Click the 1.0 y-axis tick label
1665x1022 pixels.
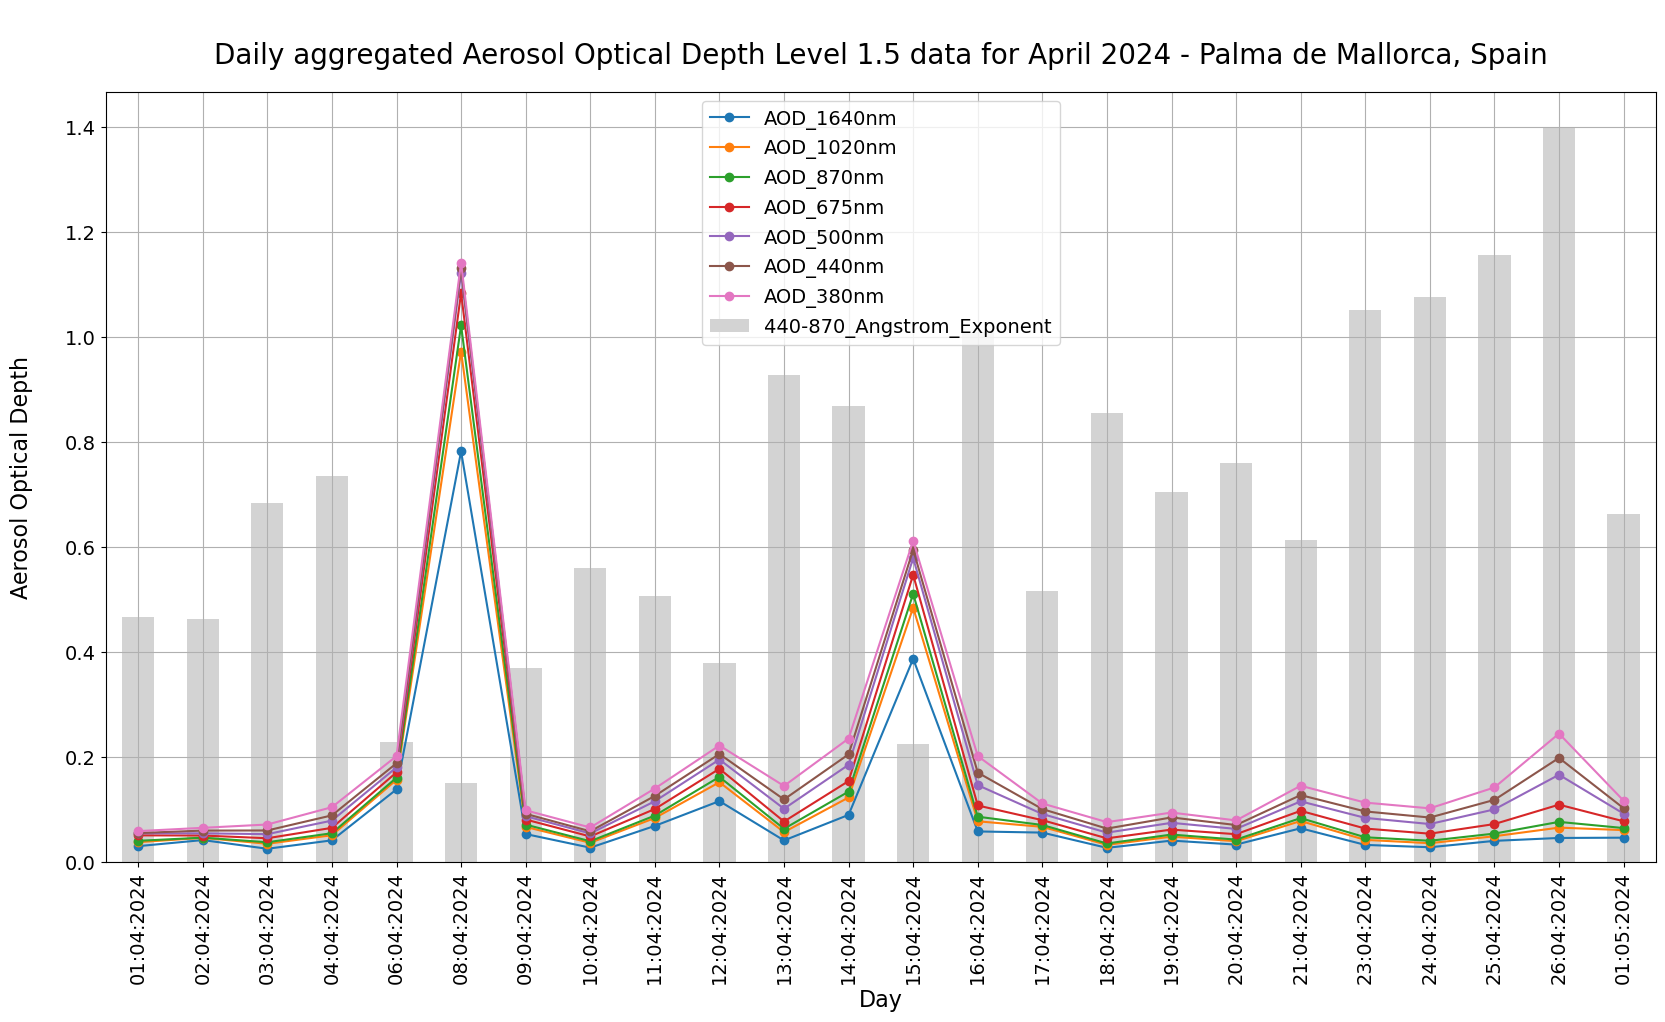click(x=80, y=338)
